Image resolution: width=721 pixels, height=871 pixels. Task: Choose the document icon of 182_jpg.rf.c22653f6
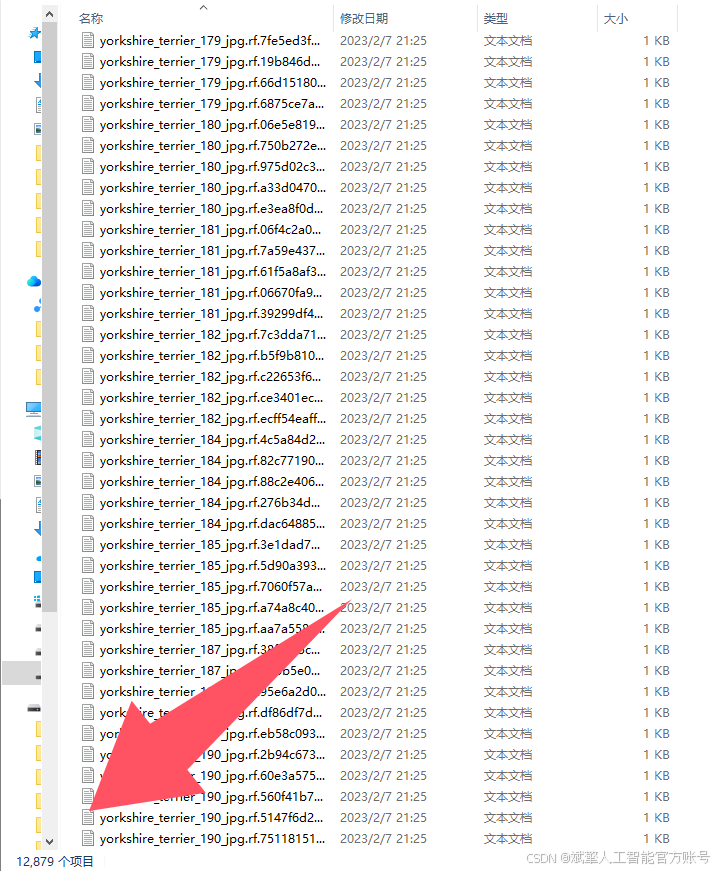click(88, 377)
